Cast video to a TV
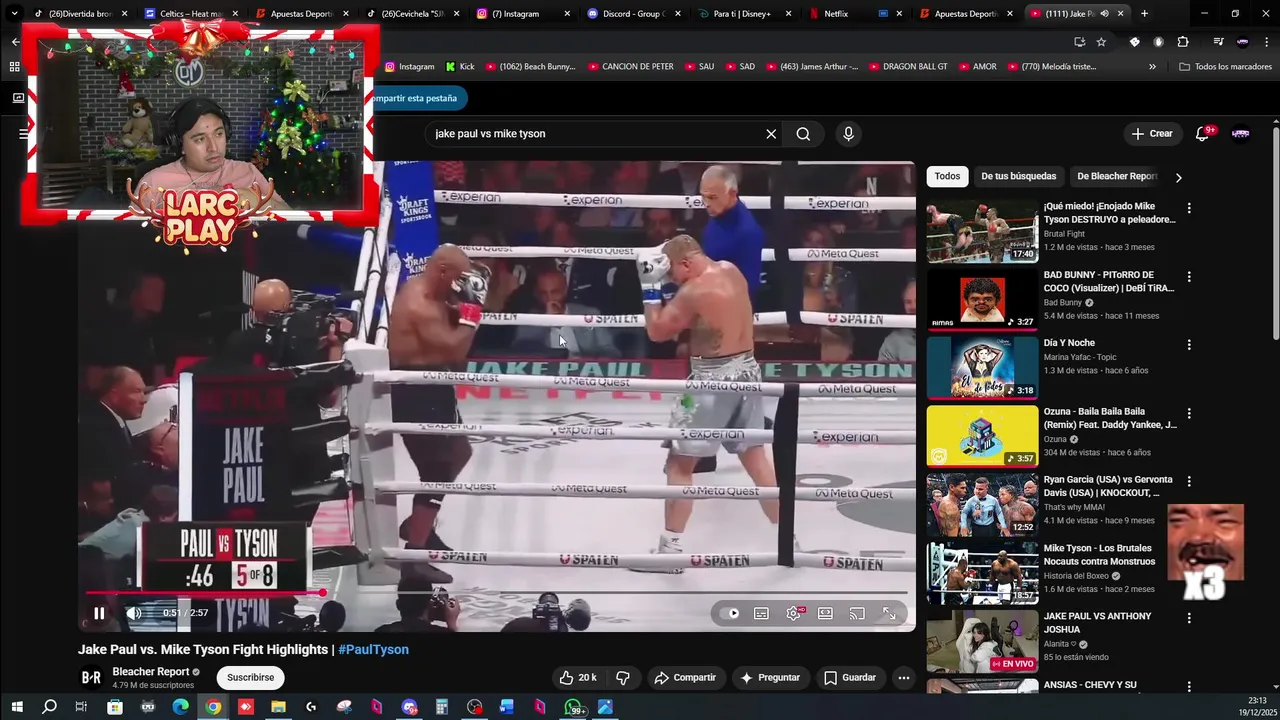 click(x=857, y=613)
